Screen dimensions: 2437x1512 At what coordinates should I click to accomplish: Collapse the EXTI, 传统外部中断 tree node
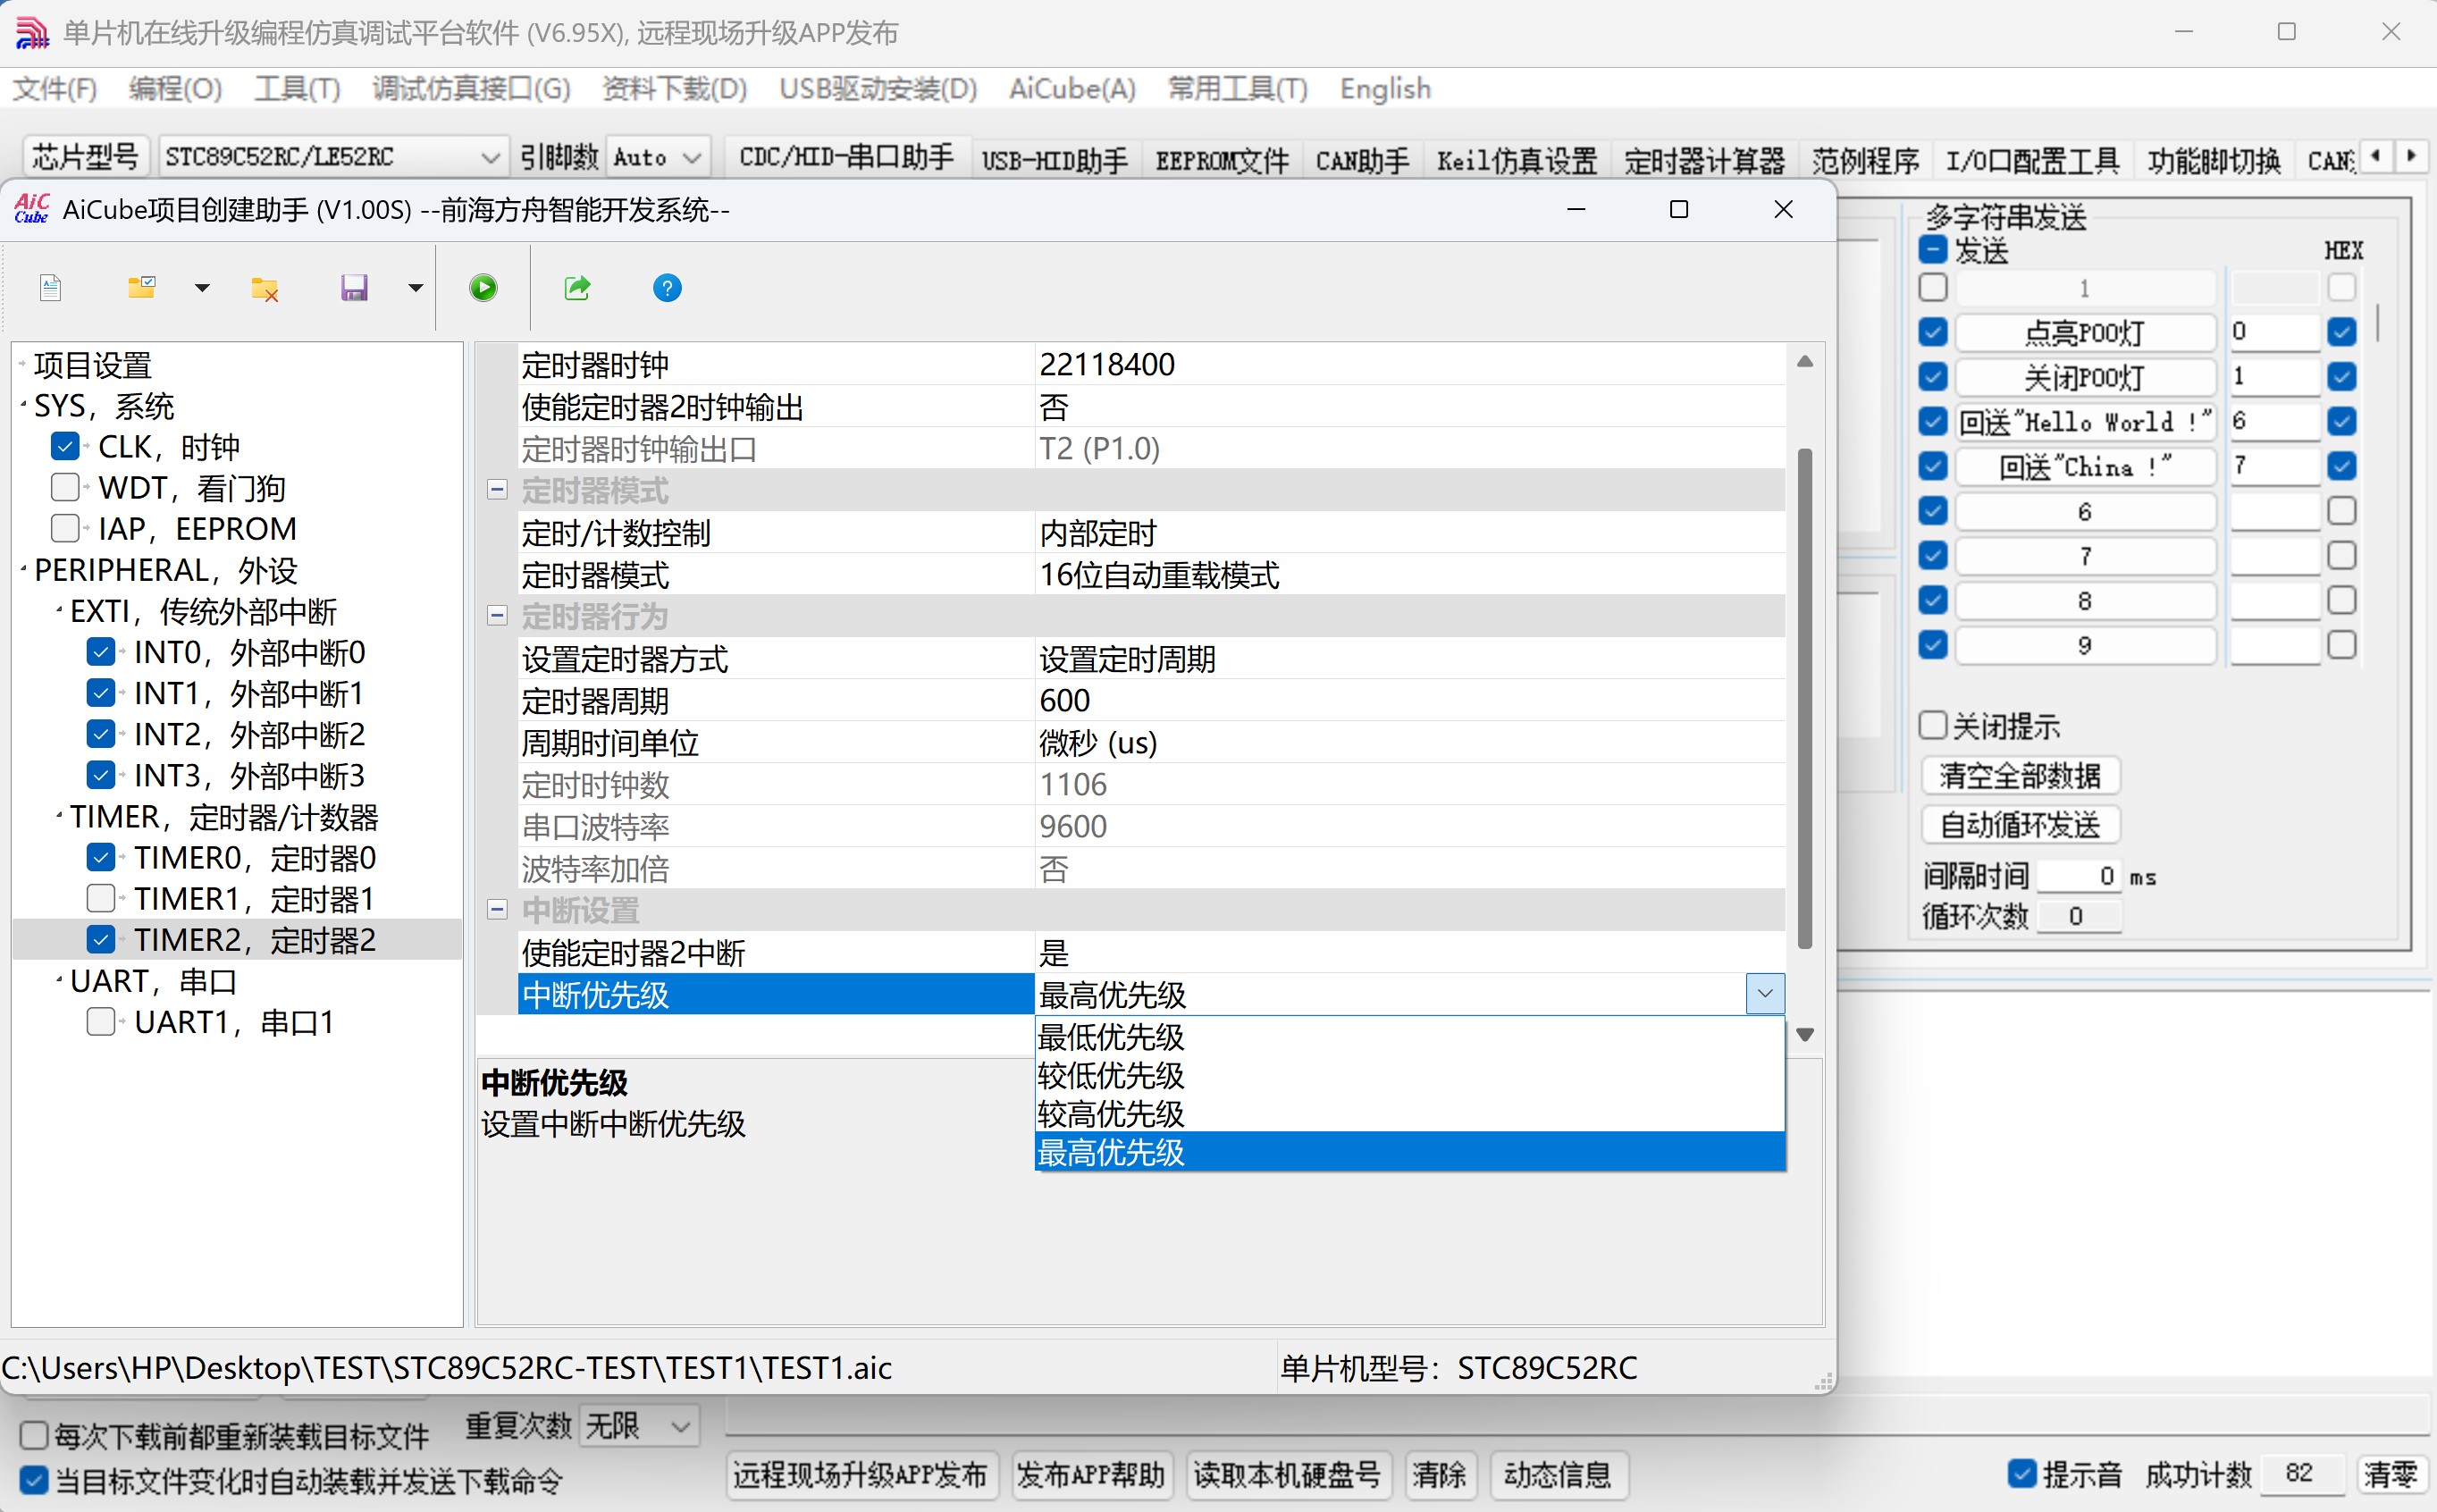pyautogui.click(x=59, y=610)
